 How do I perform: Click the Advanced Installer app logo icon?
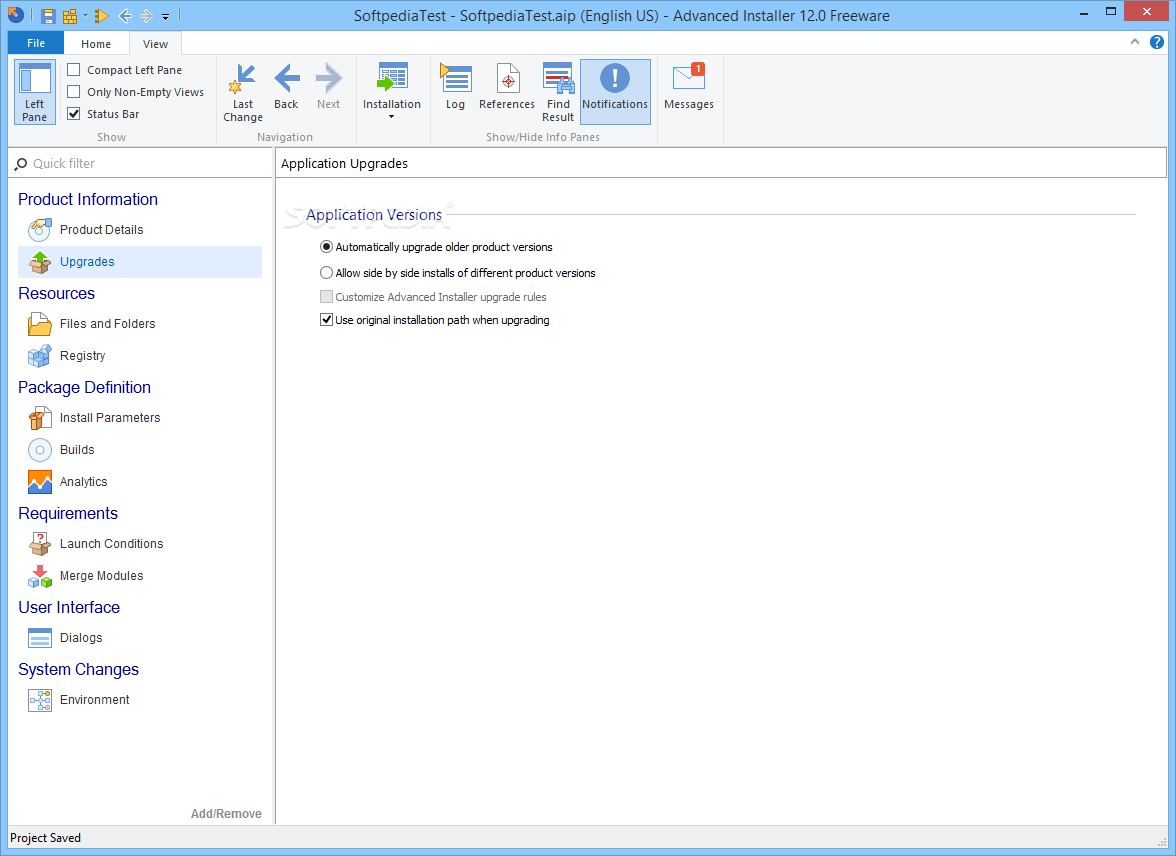16,14
